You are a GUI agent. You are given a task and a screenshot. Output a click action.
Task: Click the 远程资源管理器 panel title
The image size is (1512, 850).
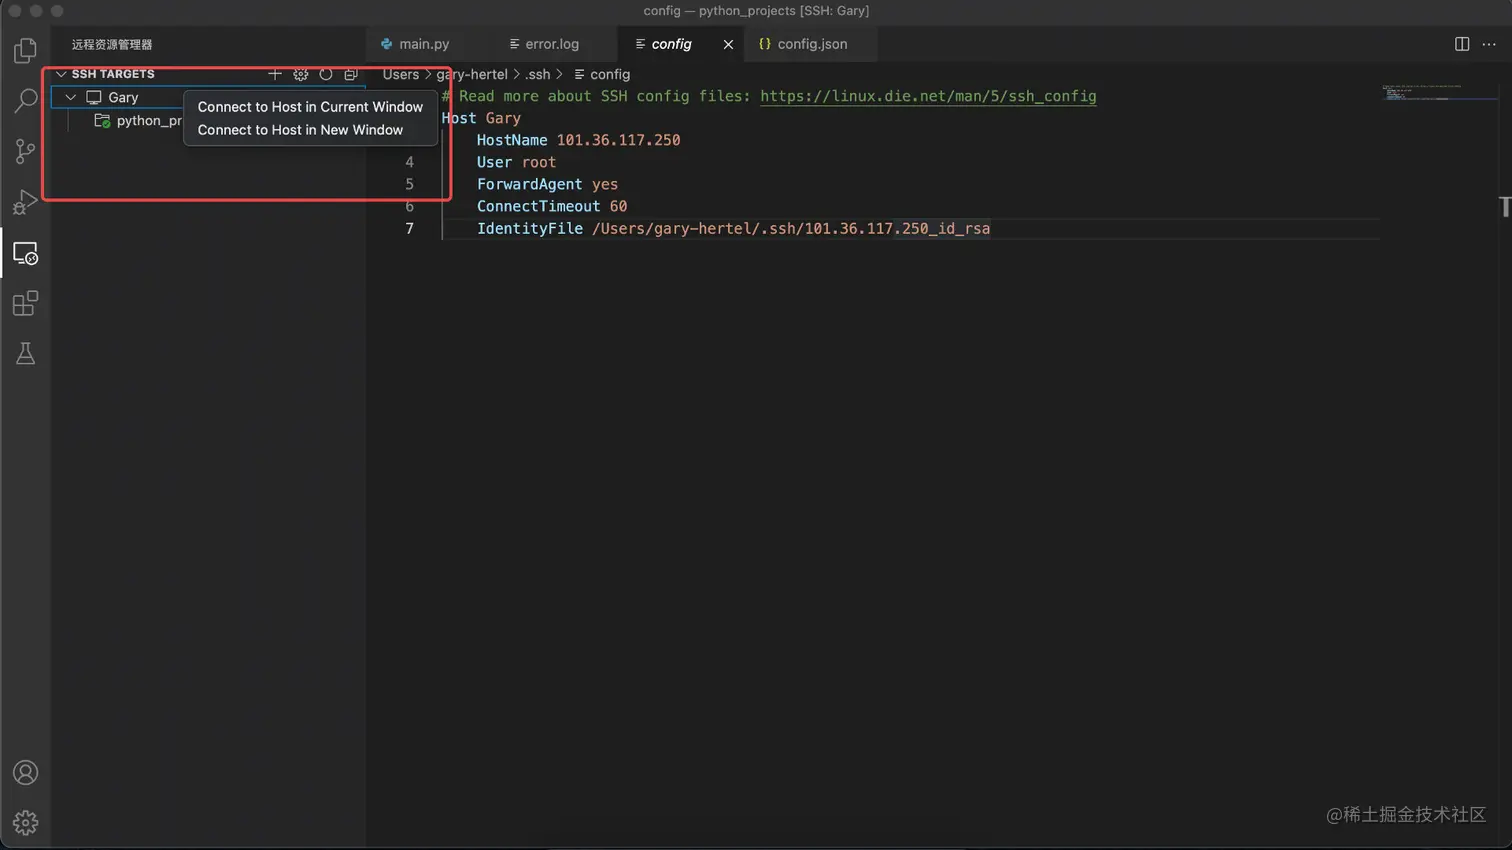click(x=112, y=44)
